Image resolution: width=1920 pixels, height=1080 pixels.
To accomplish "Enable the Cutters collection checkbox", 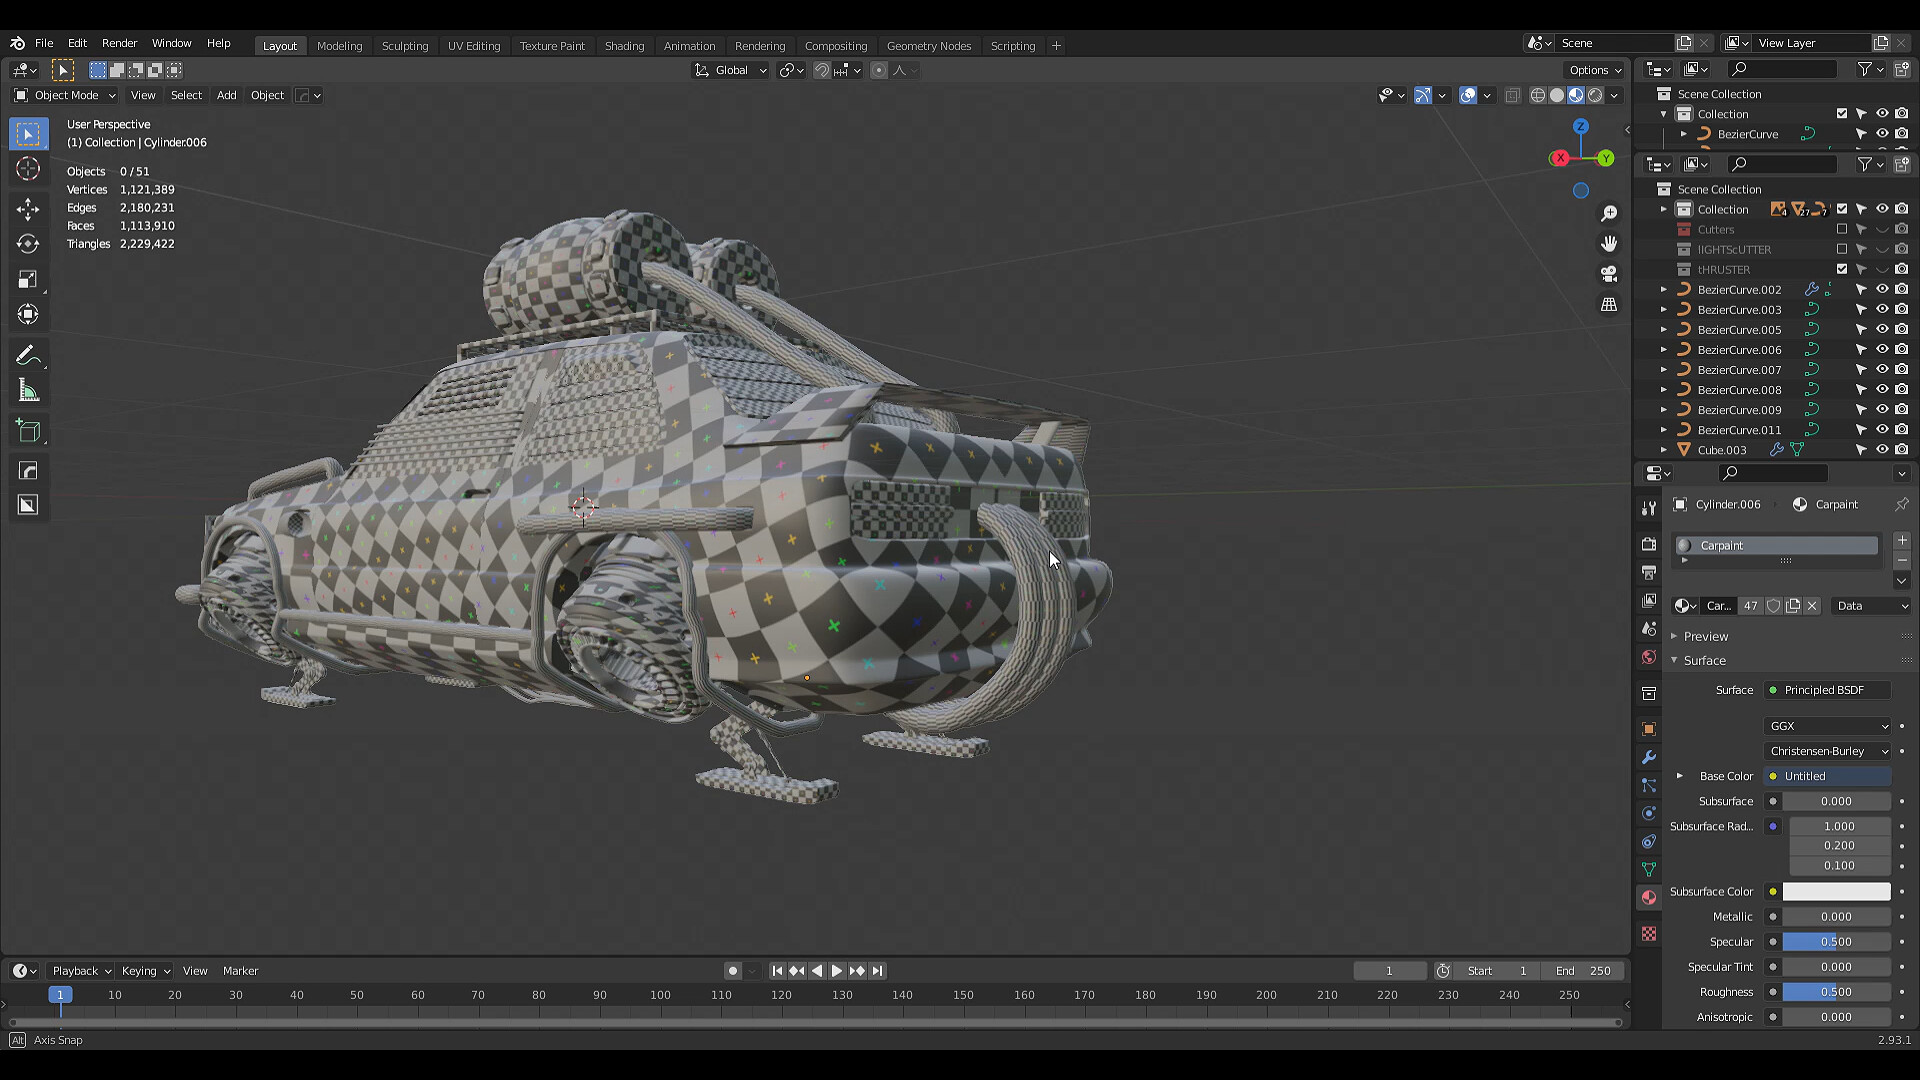I will [x=1841, y=229].
